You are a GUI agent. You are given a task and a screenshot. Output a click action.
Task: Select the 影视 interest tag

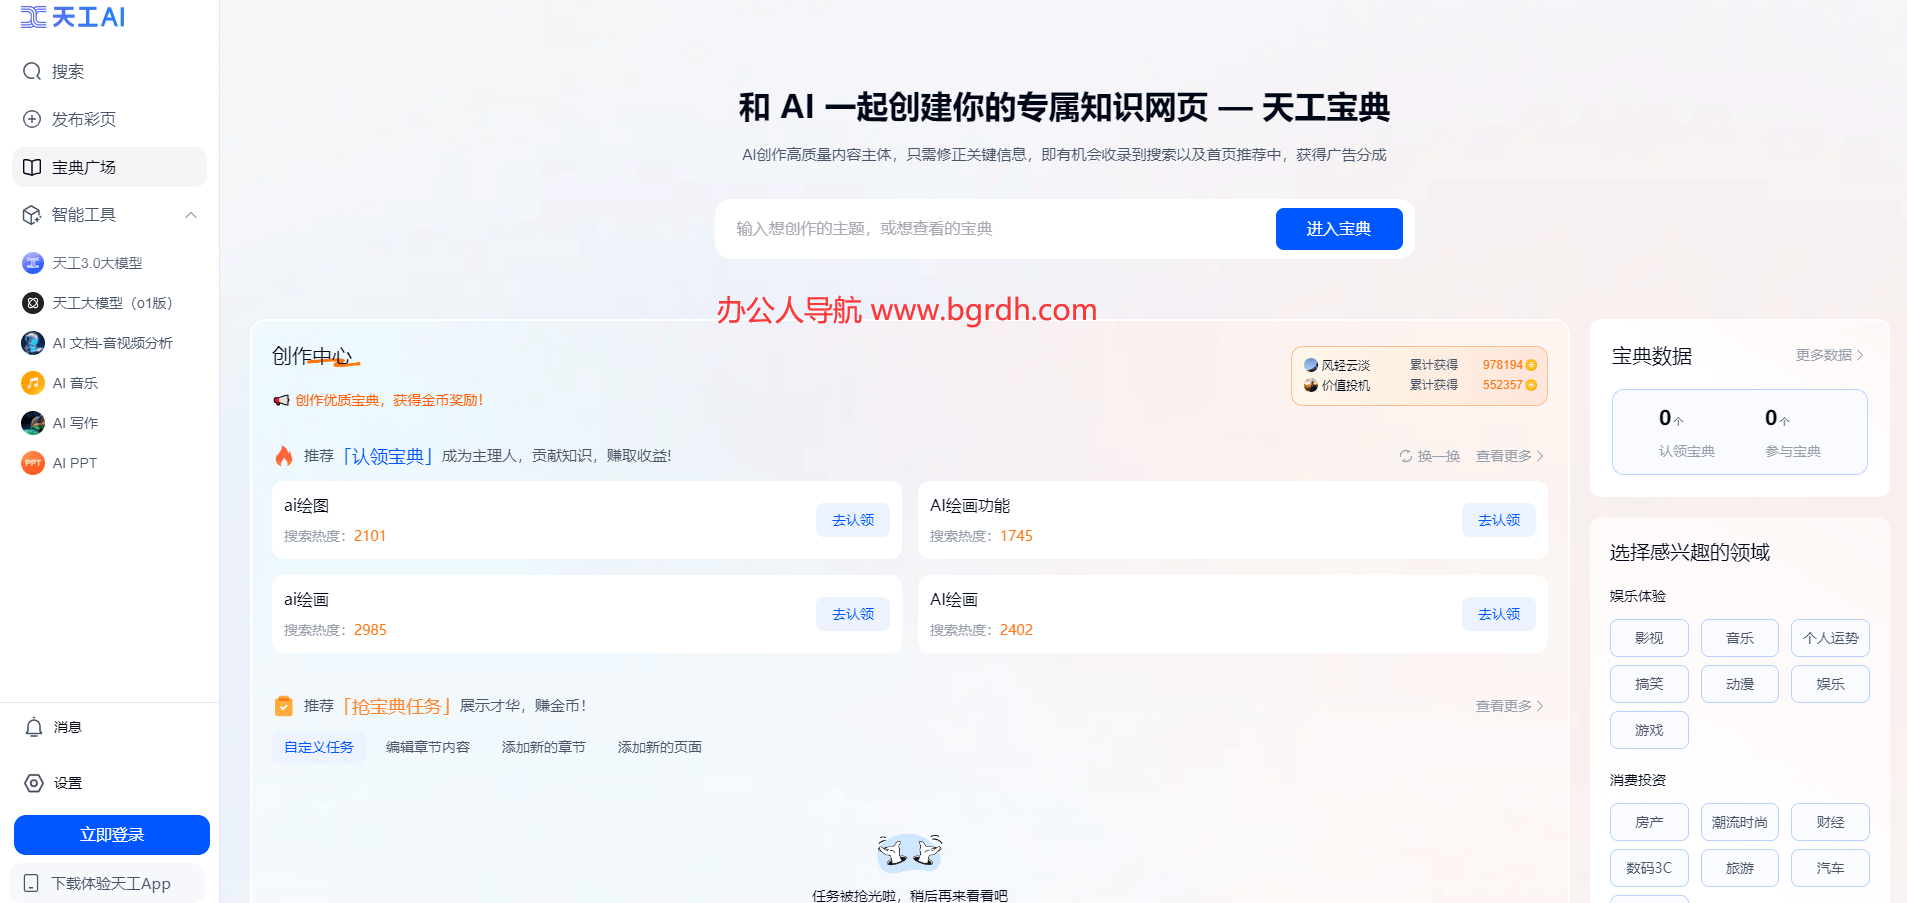coord(1649,638)
